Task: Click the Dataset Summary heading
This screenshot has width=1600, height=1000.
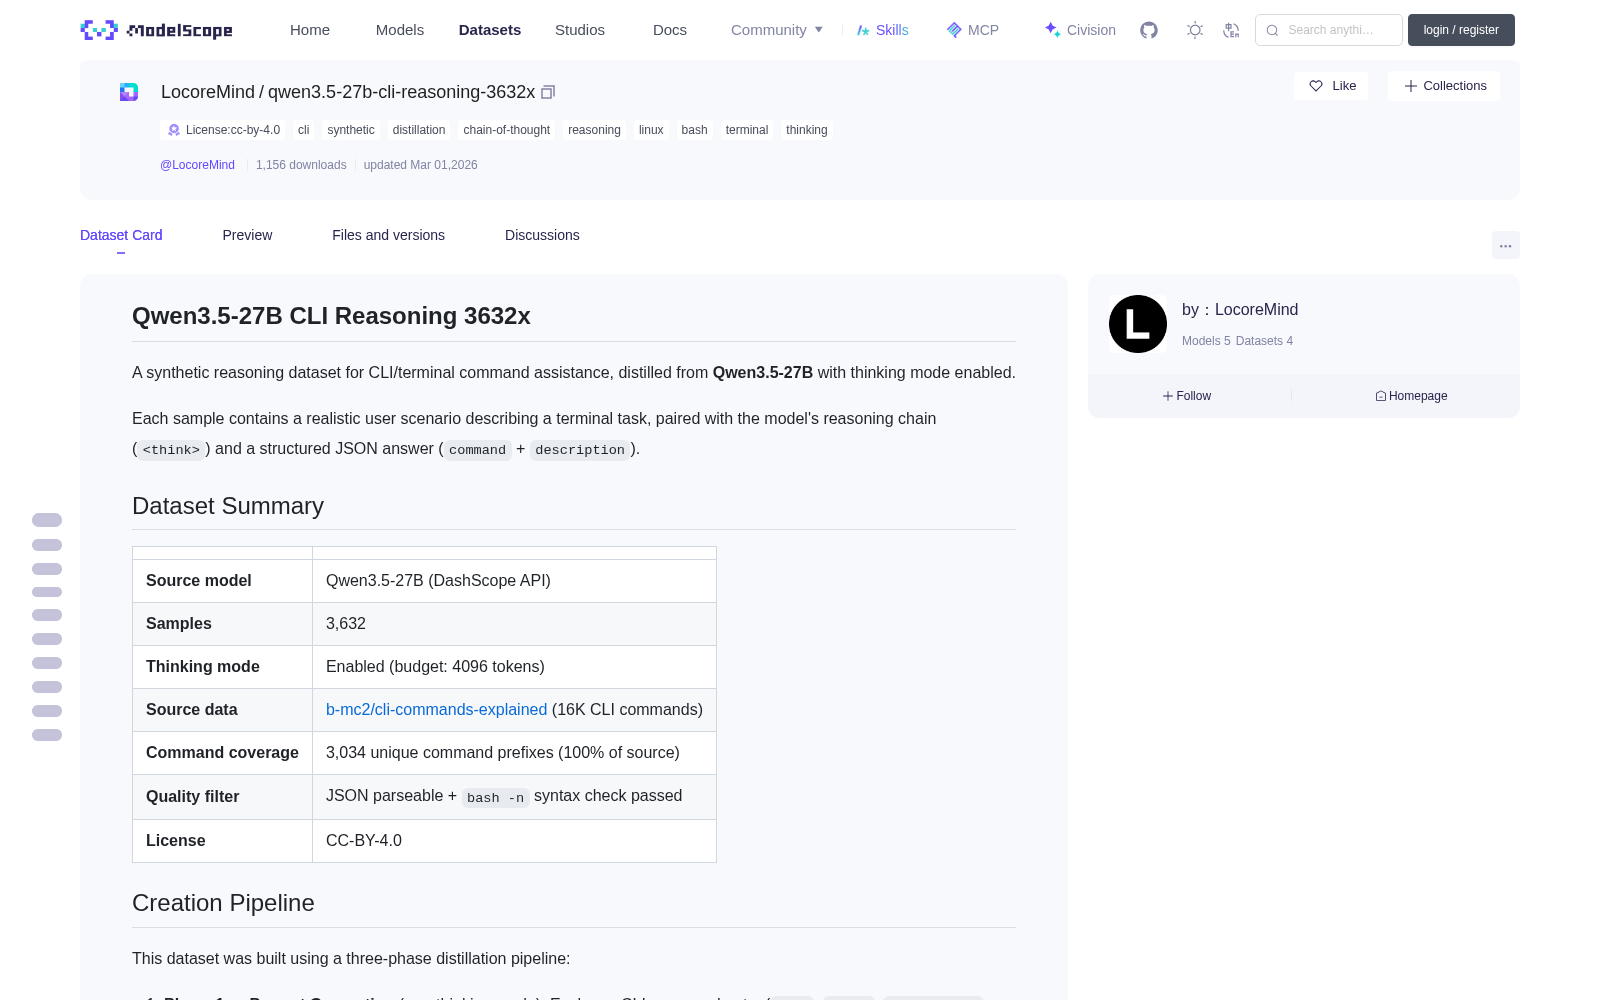Action: click(228, 506)
